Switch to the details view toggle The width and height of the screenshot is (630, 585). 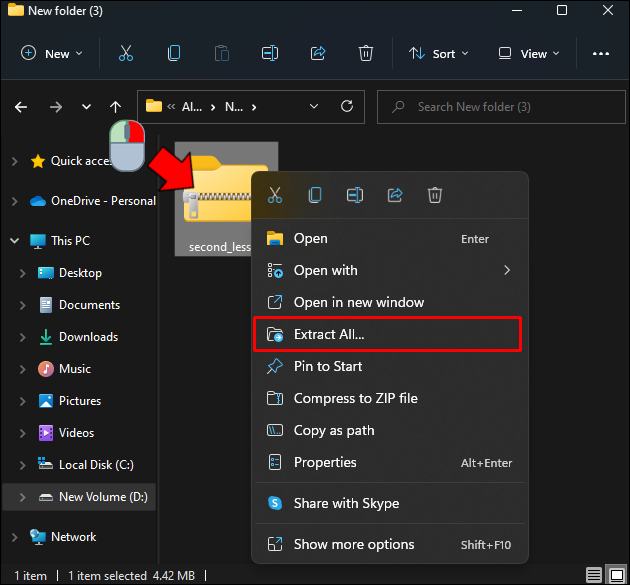click(594, 575)
